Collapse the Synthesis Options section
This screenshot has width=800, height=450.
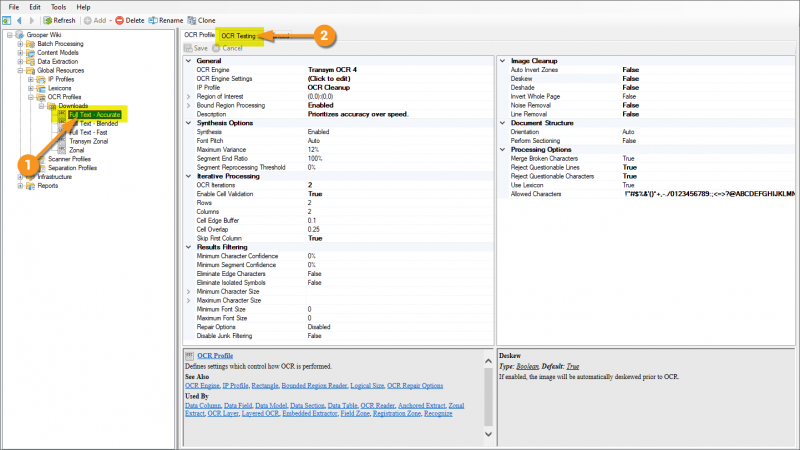pyautogui.click(x=188, y=123)
